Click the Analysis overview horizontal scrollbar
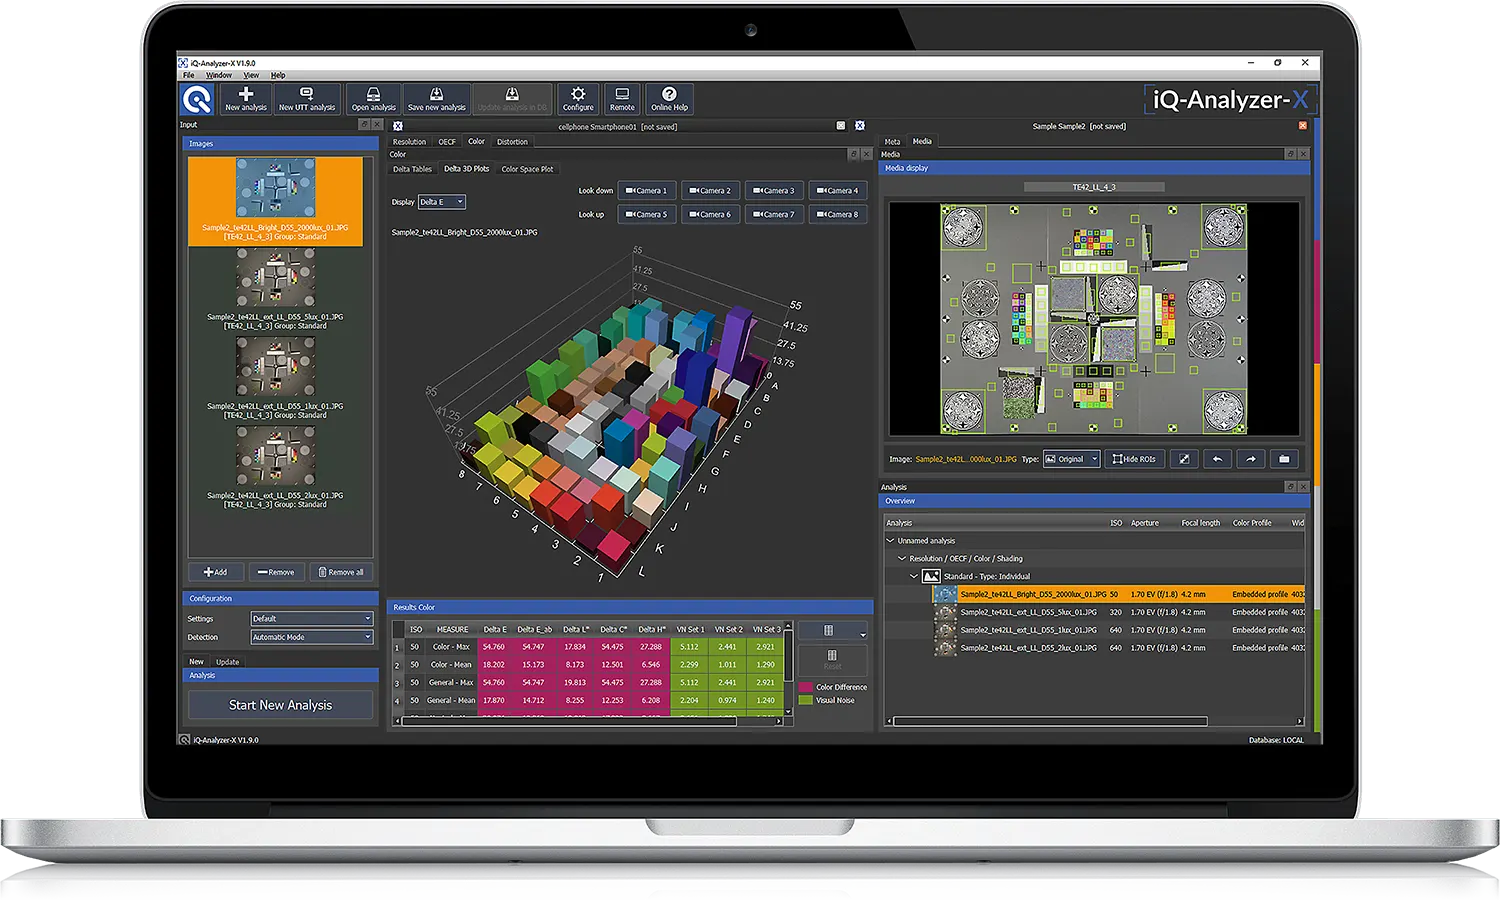 (x=1050, y=721)
